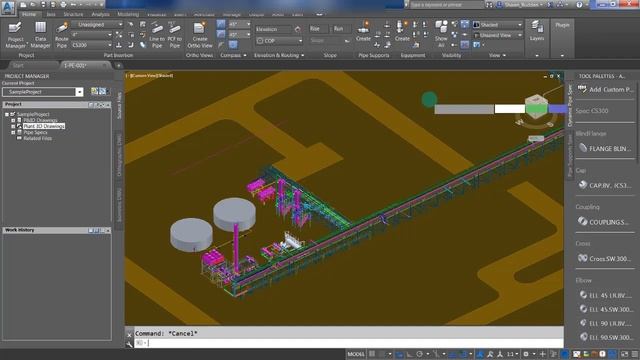Screen dimensions: 640x360
Task: Open the Layers panel button
Action: tap(537, 31)
